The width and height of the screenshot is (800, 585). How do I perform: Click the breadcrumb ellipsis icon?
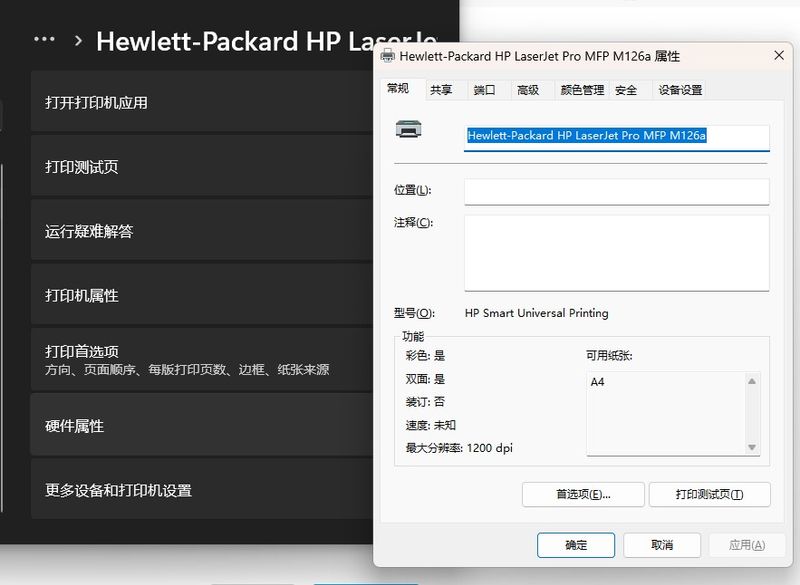pos(44,40)
